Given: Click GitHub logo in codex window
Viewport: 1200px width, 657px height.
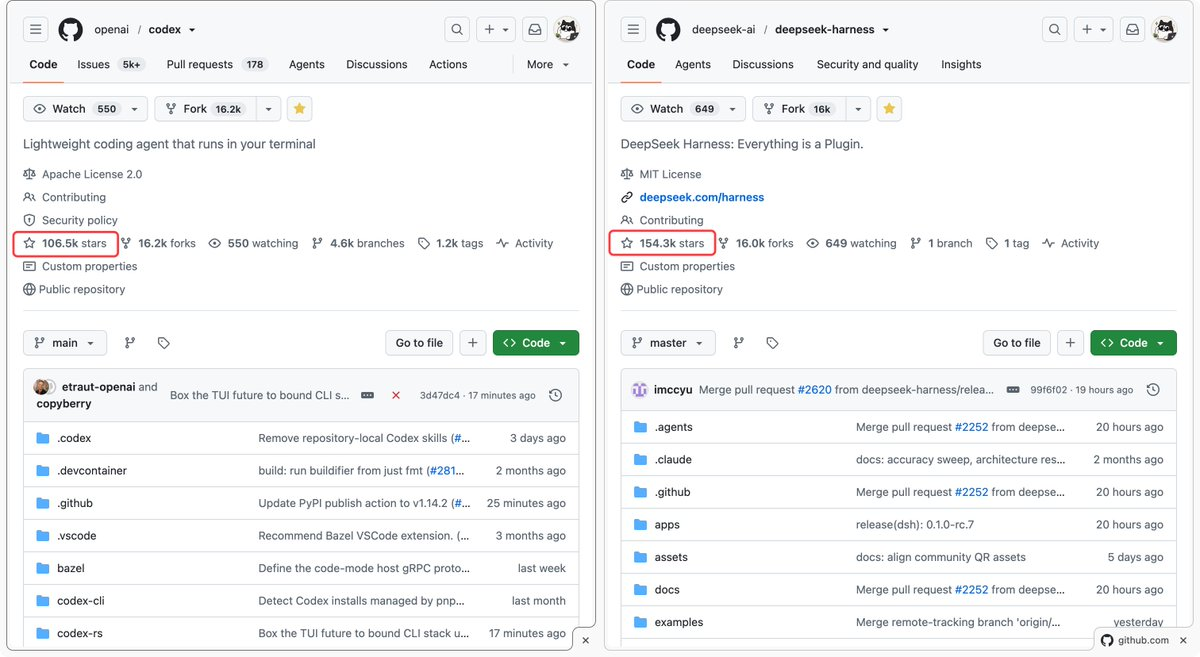Looking at the screenshot, I should (70, 30).
